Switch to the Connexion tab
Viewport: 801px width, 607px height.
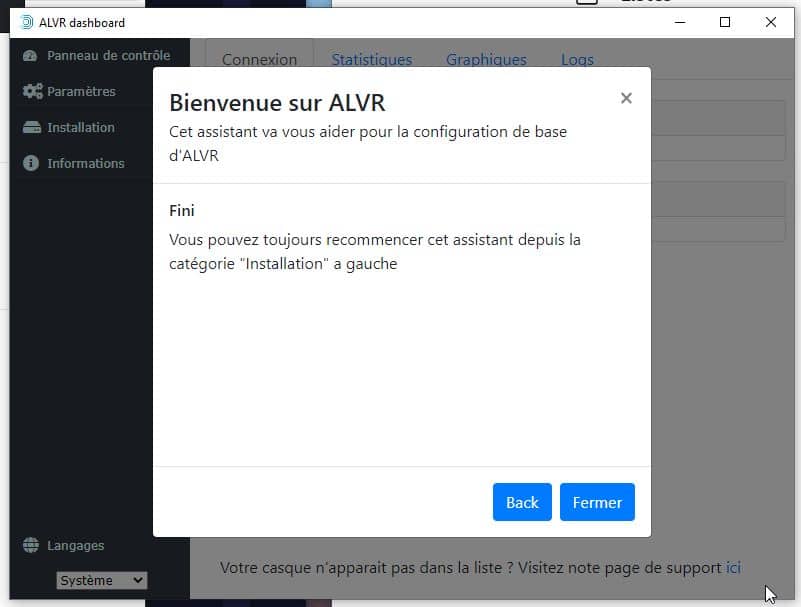coord(259,60)
